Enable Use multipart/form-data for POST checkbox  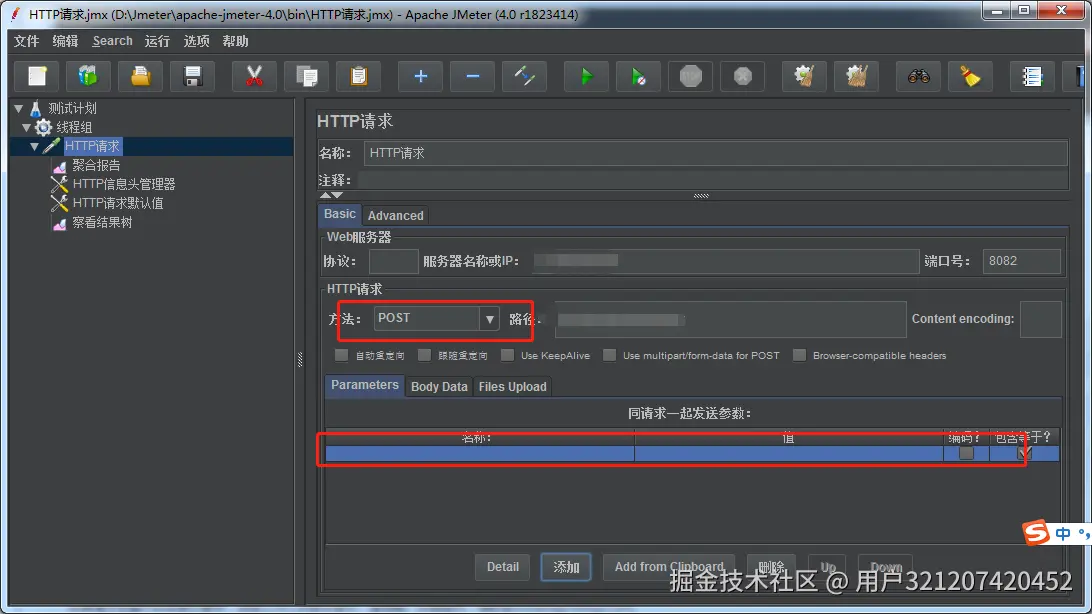click(x=609, y=355)
